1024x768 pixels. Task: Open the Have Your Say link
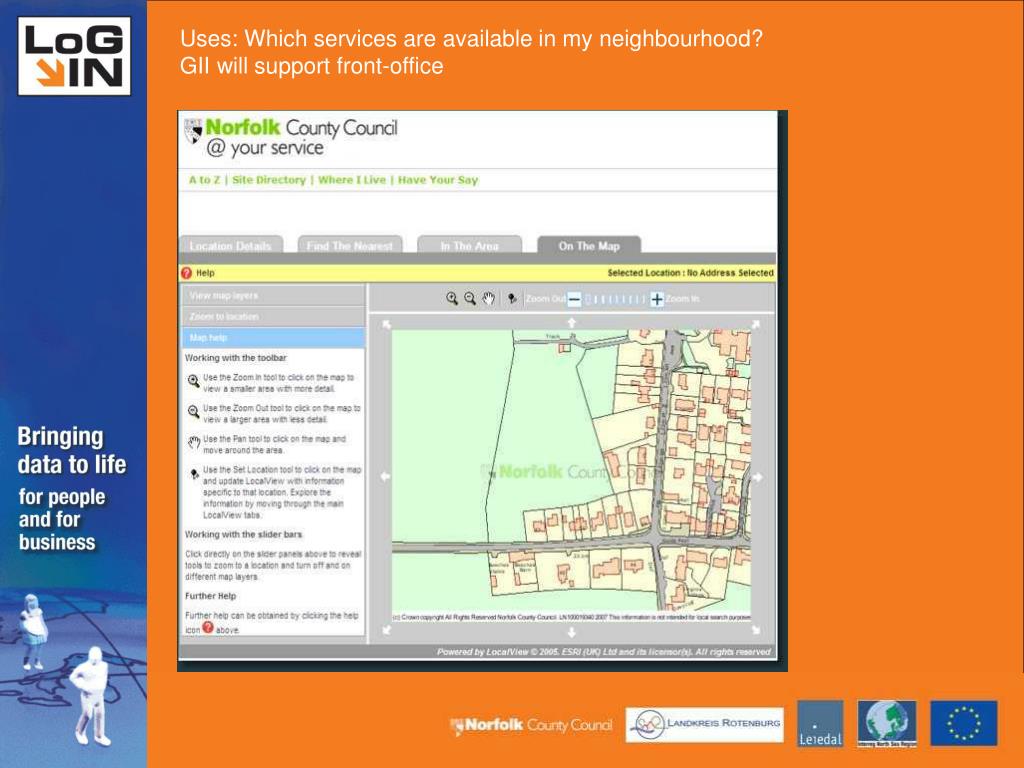click(438, 180)
